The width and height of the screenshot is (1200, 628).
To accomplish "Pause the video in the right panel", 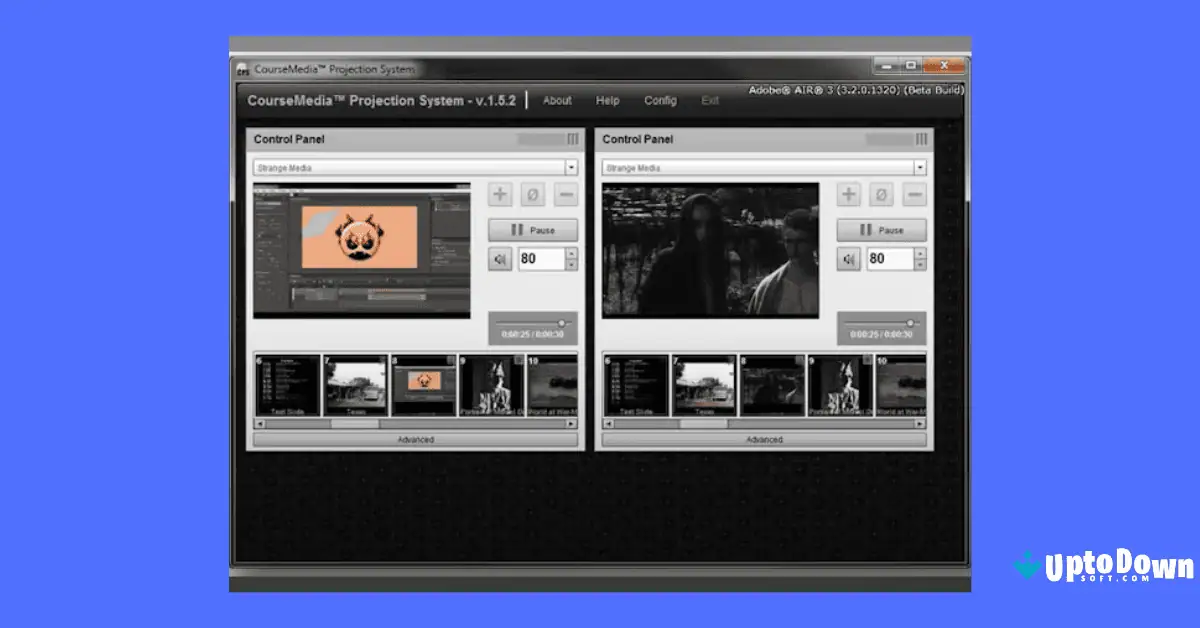I will pyautogui.click(x=881, y=228).
